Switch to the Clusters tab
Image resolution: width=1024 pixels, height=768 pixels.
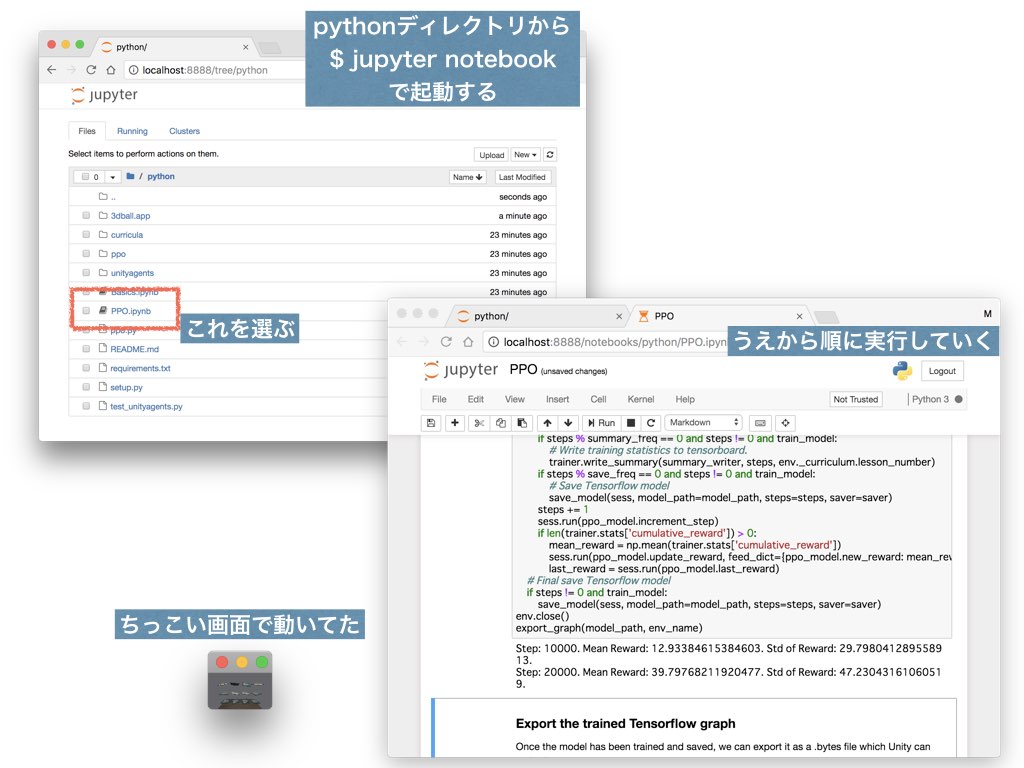pos(184,131)
